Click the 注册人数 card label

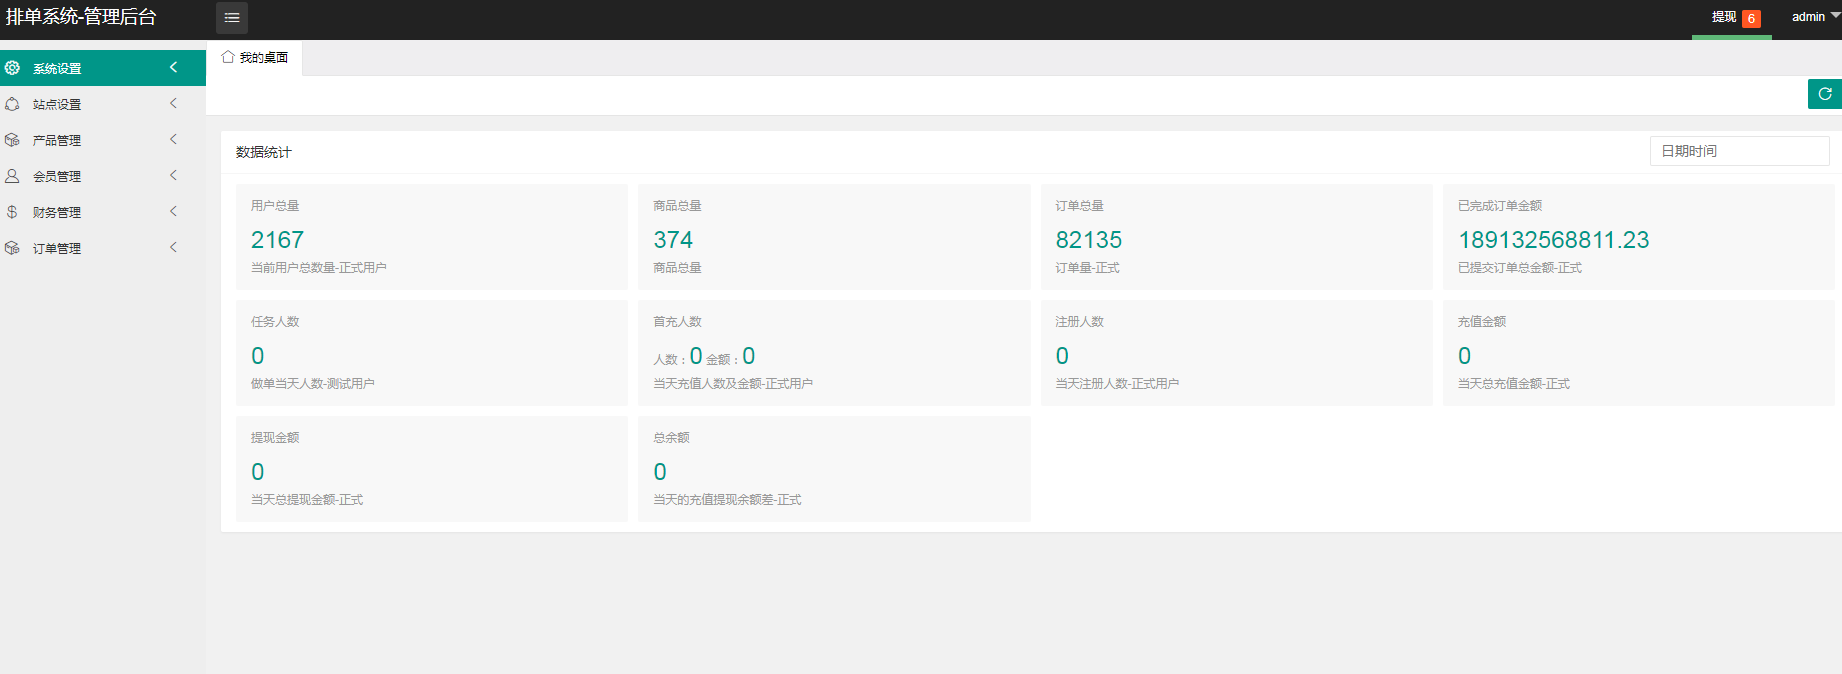tap(1080, 322)
